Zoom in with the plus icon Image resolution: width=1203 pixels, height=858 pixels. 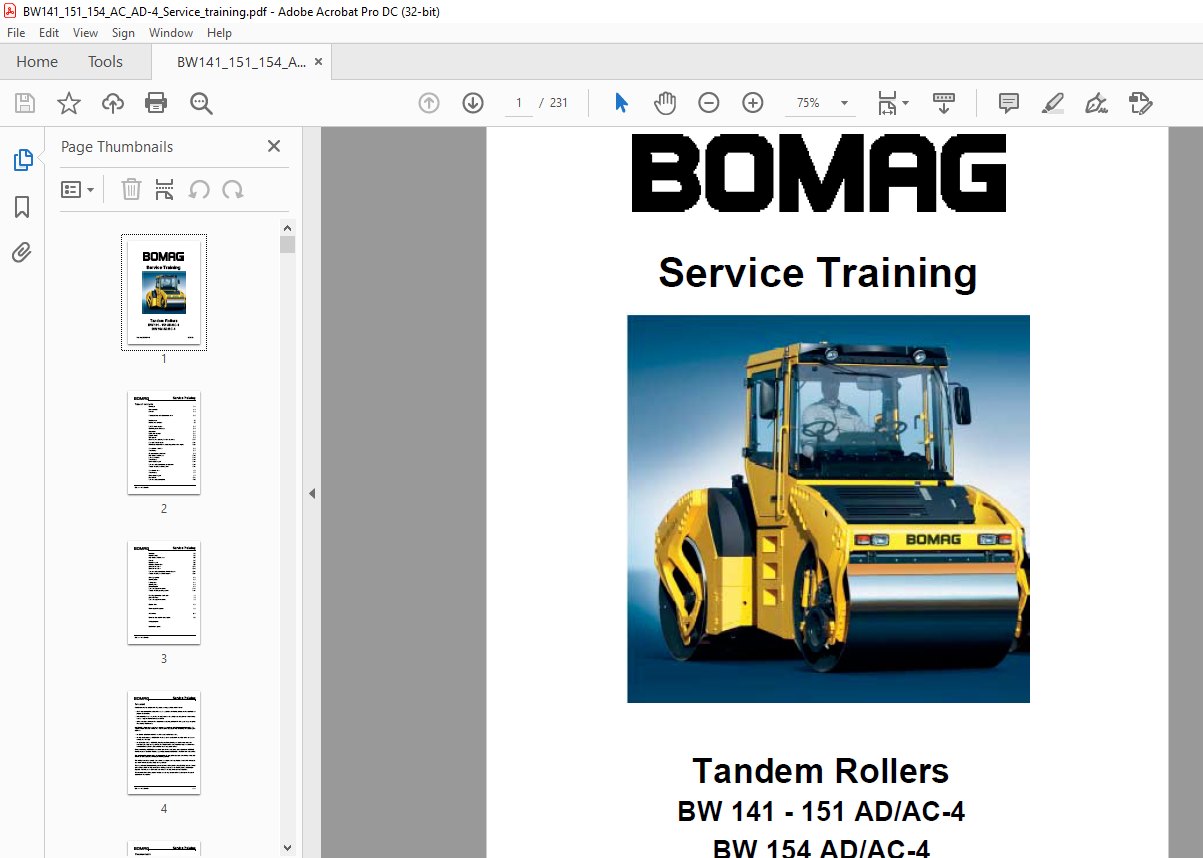pos(753,103)
